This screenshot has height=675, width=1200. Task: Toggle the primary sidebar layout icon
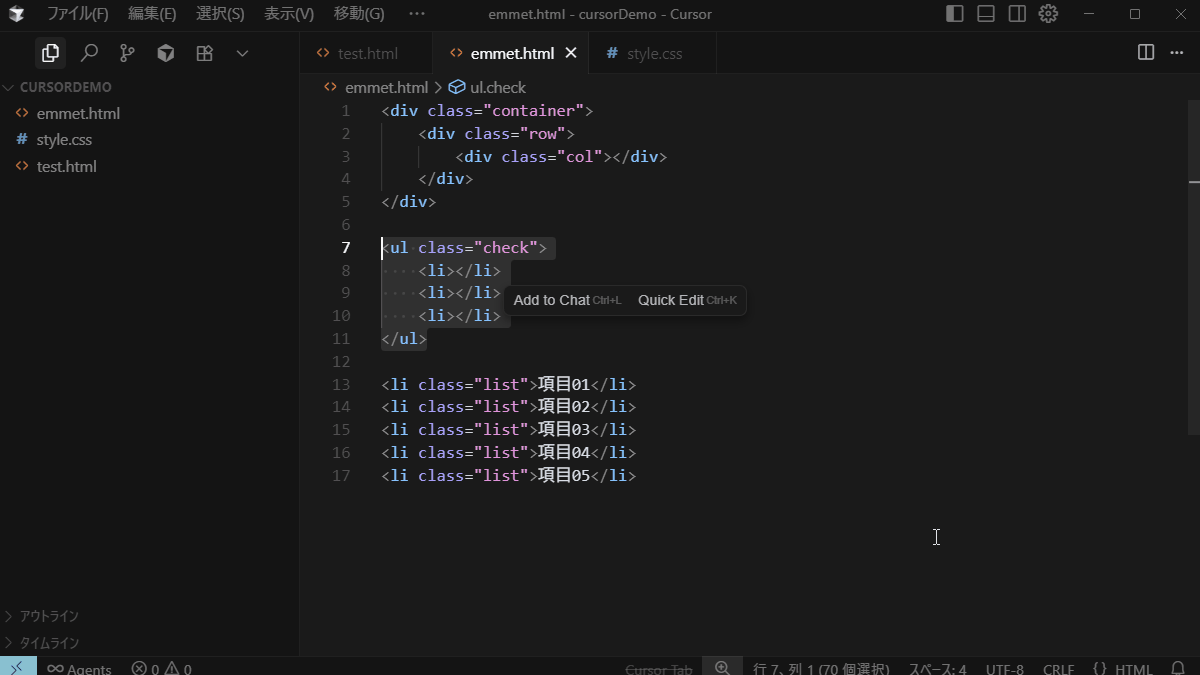[955, 14]
